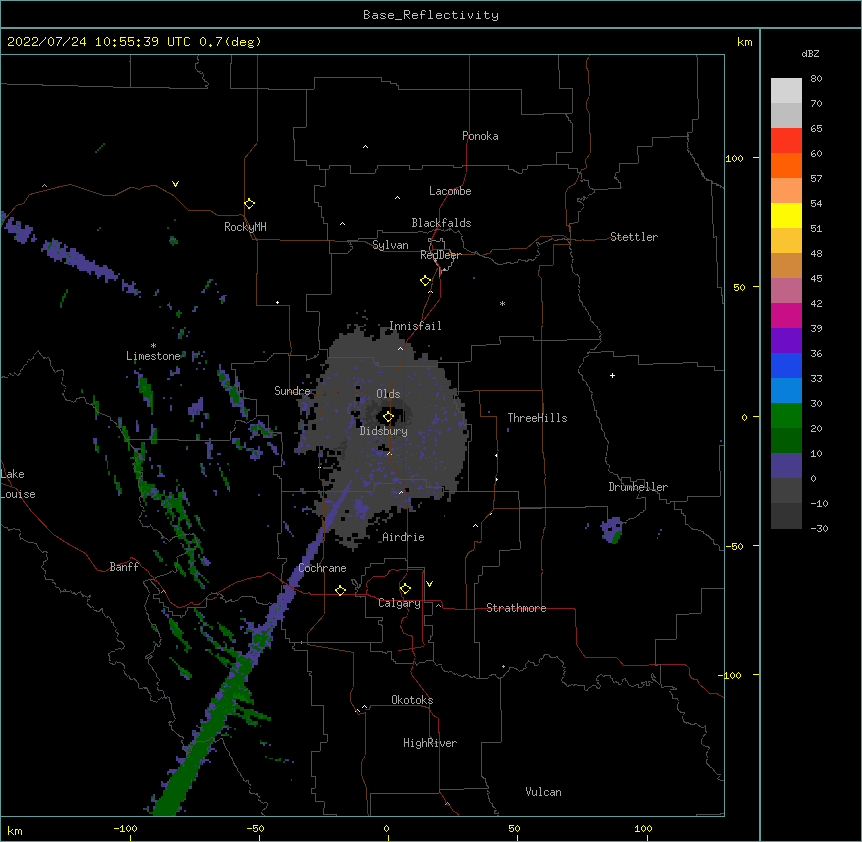Click the Sundre label

[292, 391]
